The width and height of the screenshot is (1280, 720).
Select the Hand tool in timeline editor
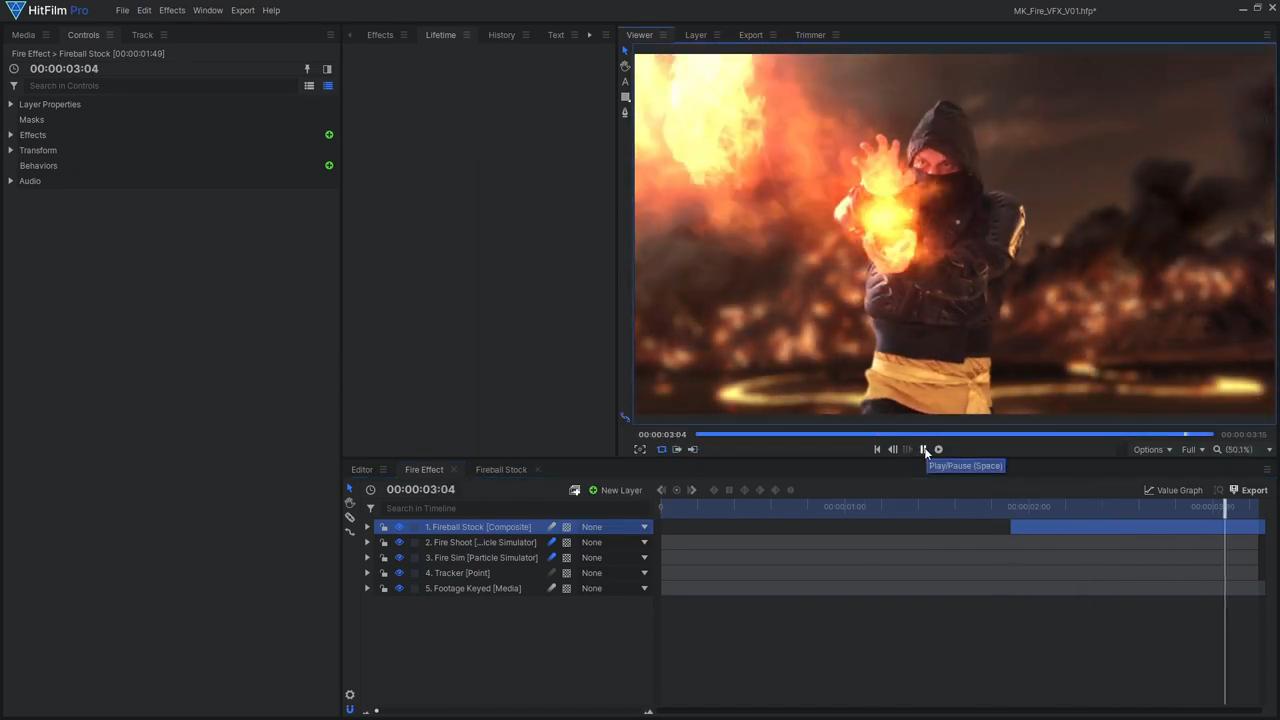click(x=350, y=502)
